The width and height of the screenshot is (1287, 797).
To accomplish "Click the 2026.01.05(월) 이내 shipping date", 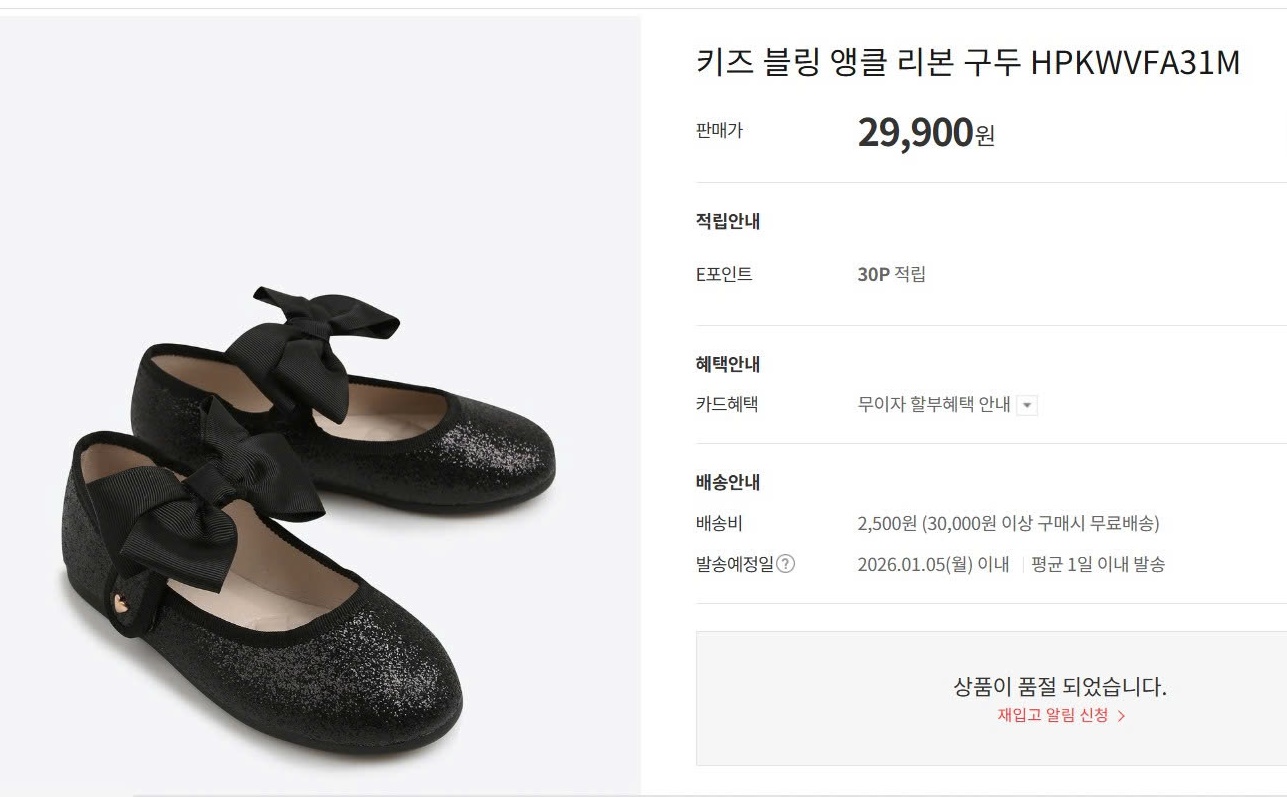I will pos(933,564).
